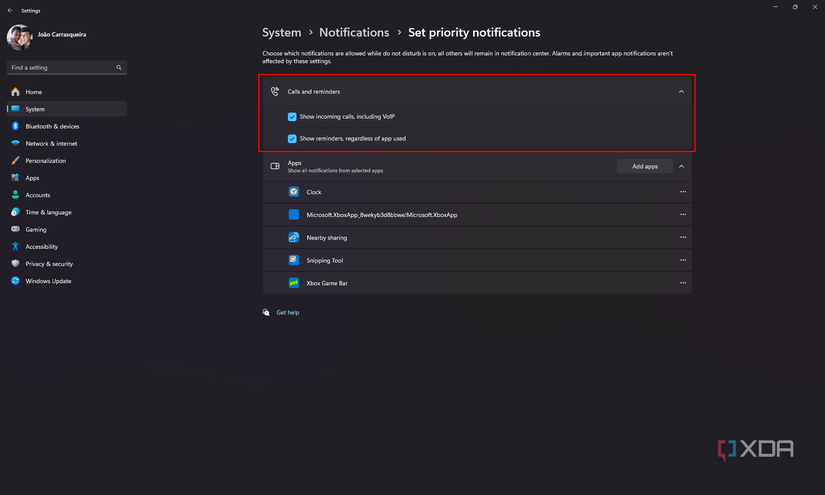Uncheck Show incoming calls, including VoIP

(292, 117)
